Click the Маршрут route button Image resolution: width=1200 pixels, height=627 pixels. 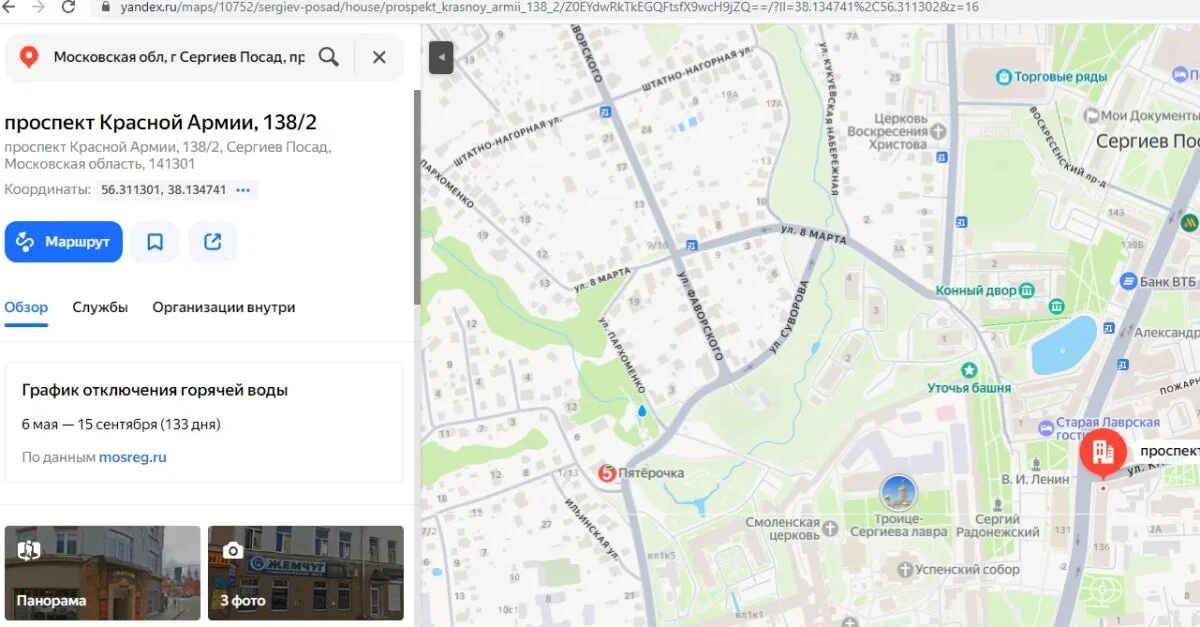(63, 242)
